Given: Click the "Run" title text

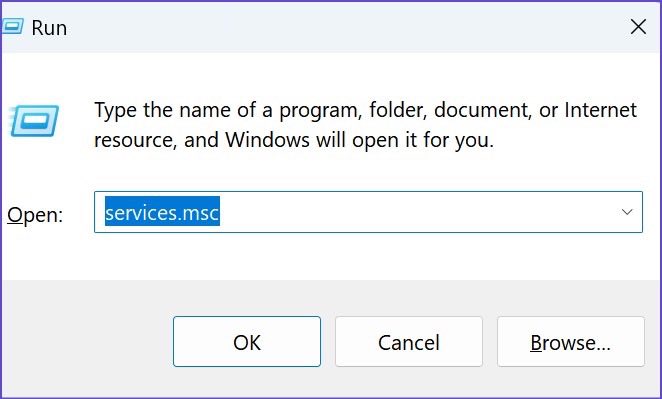Looking at the screenshot, I should click(x=49, y=28).
